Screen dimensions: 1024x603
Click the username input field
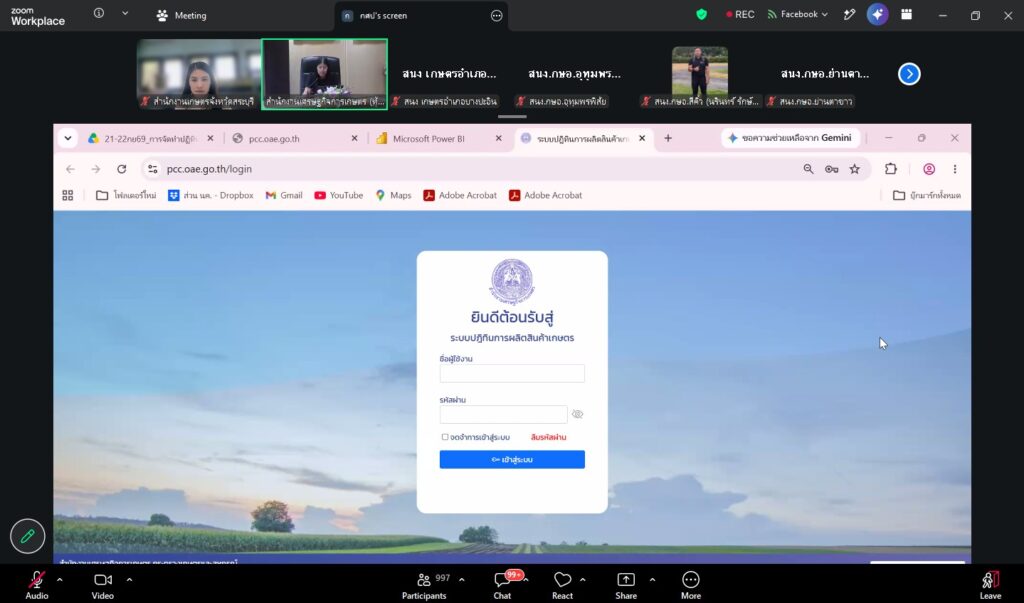tap(512, 374)
